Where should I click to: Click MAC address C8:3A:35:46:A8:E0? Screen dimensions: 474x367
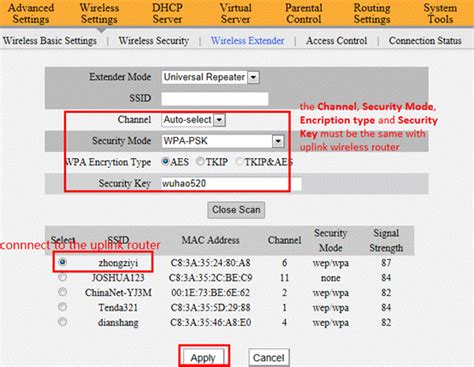pos(210,323)
